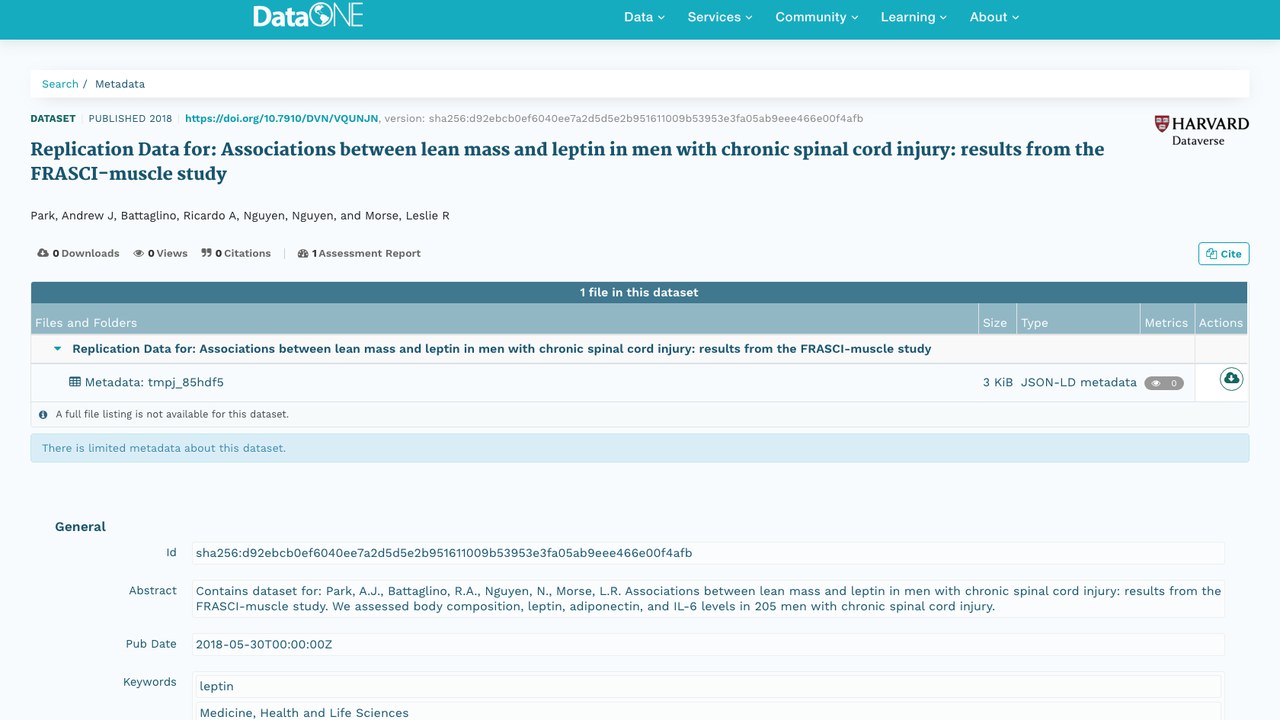Screen dimensions: 1280x720
Task: Open the About dropdown menu
Action: 994,17
